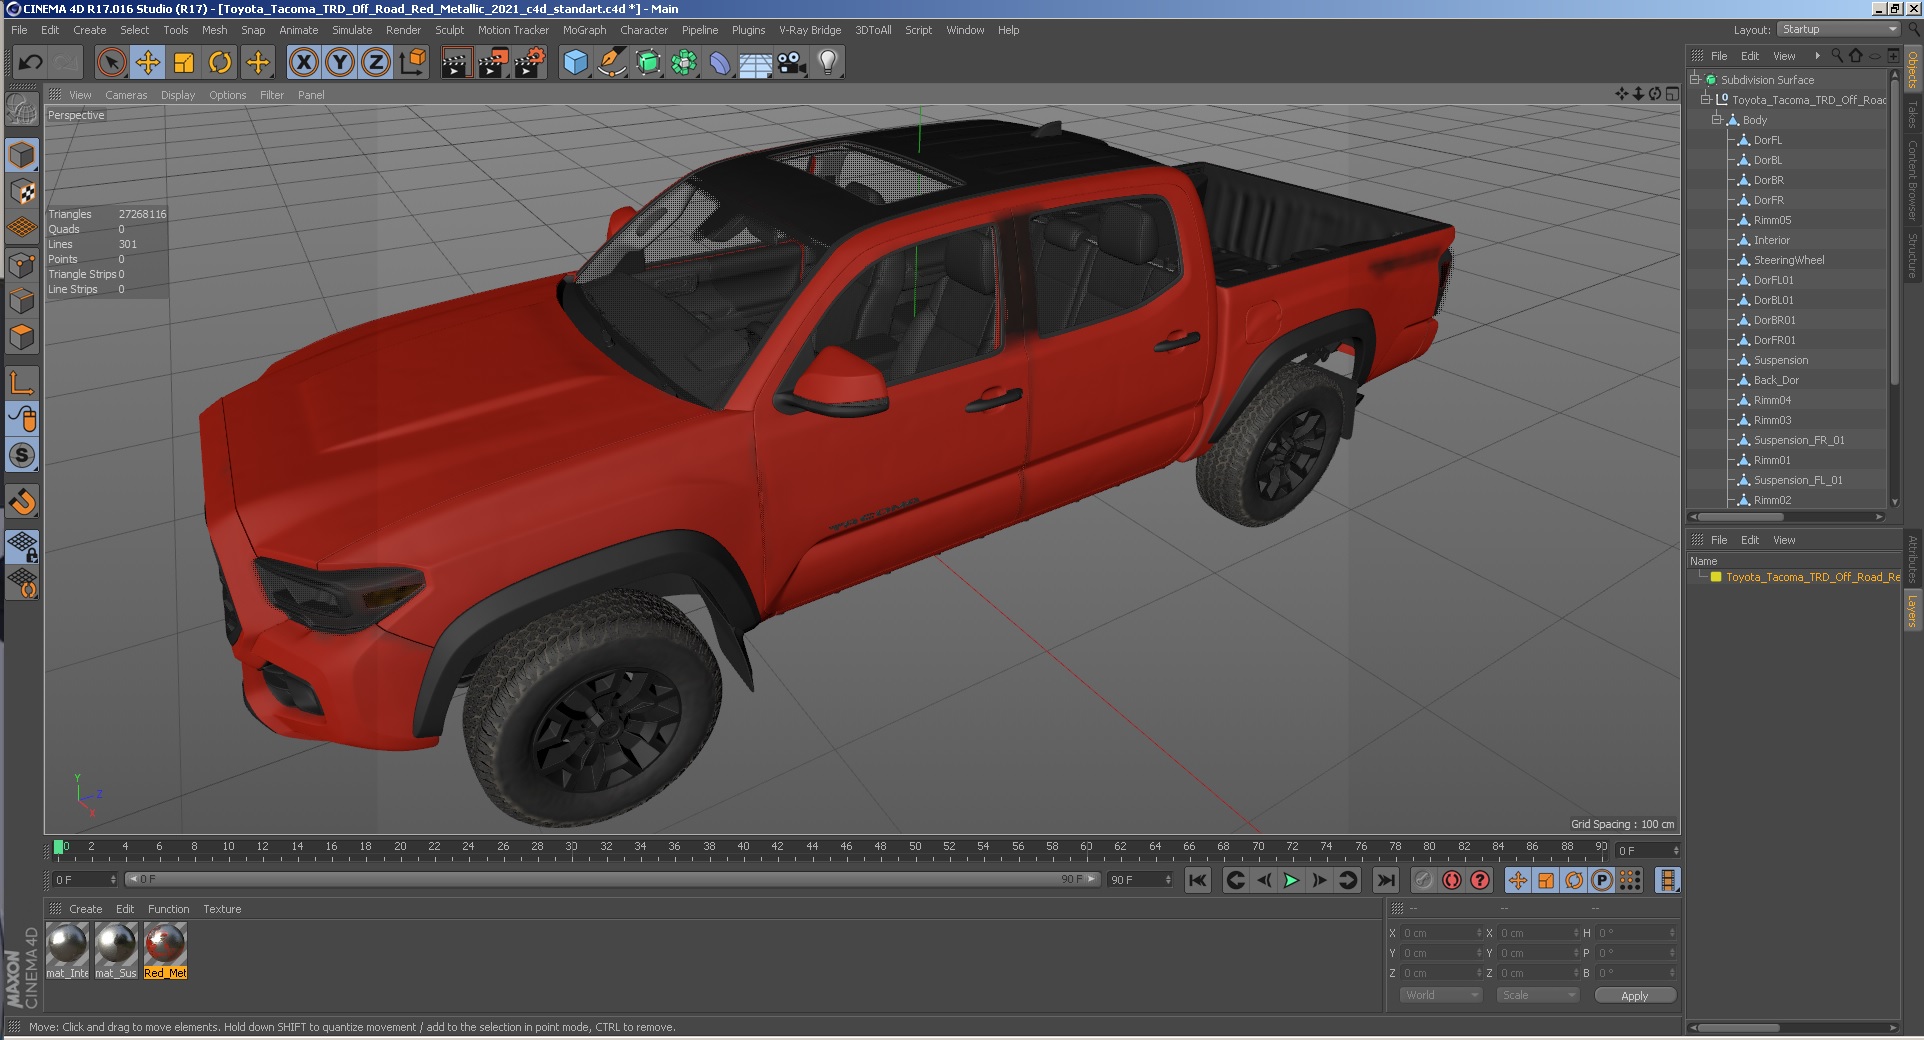
Task: Toggle Position keyframe recording
Action: (1518, 880)
